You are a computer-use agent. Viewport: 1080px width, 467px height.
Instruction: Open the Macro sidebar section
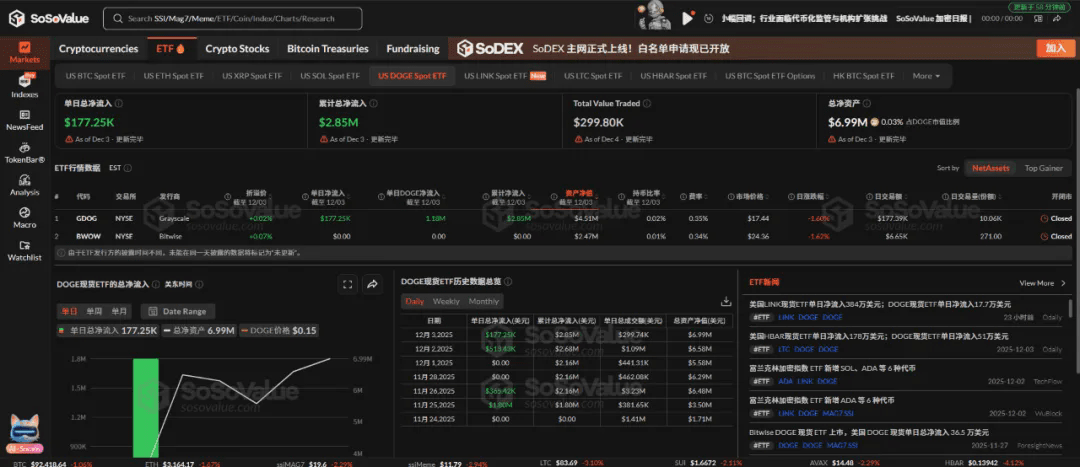point(24,218)
